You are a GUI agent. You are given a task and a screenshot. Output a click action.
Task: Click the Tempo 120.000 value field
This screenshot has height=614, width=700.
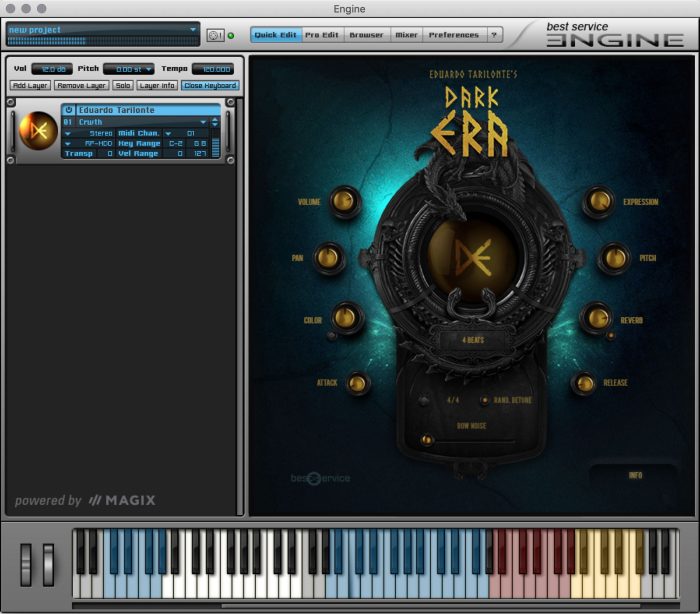pos(213,69)
